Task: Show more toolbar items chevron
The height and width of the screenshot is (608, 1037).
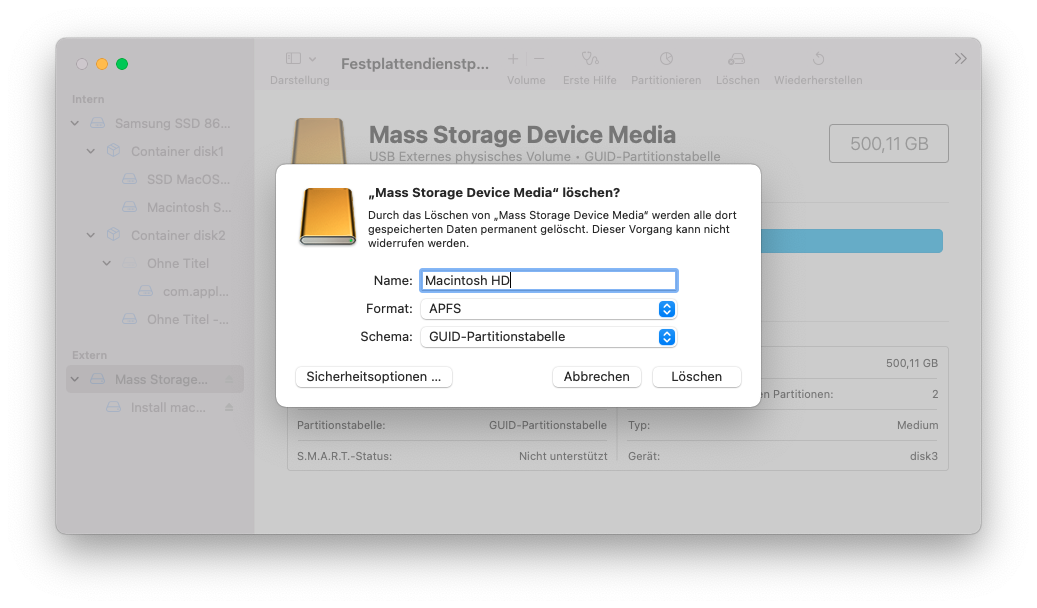Action: [961, 59]
